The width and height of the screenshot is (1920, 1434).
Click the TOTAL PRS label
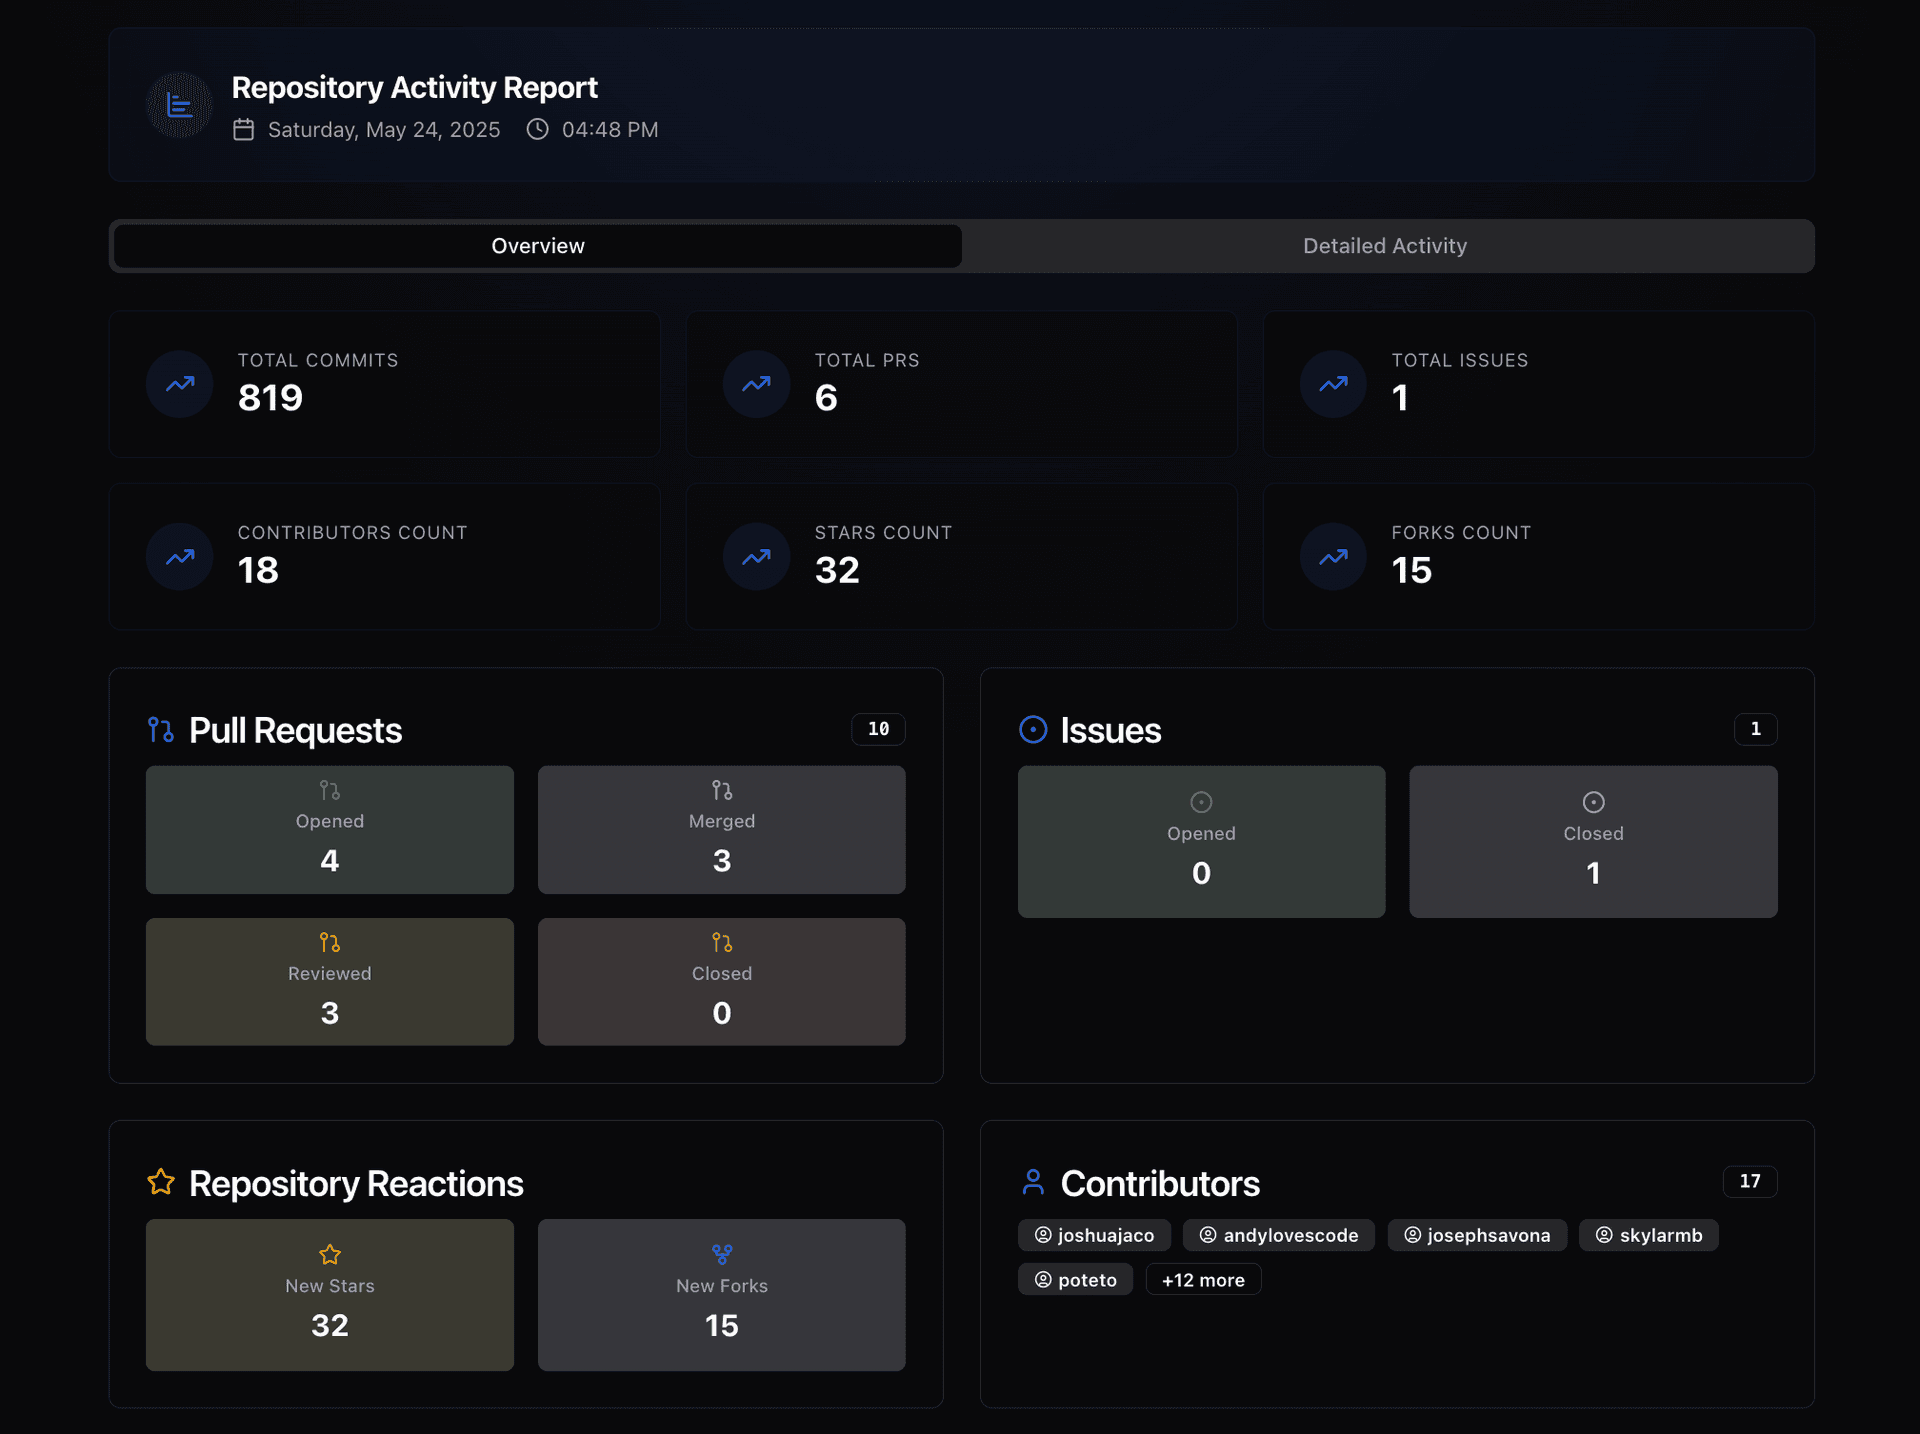point(867,360)
